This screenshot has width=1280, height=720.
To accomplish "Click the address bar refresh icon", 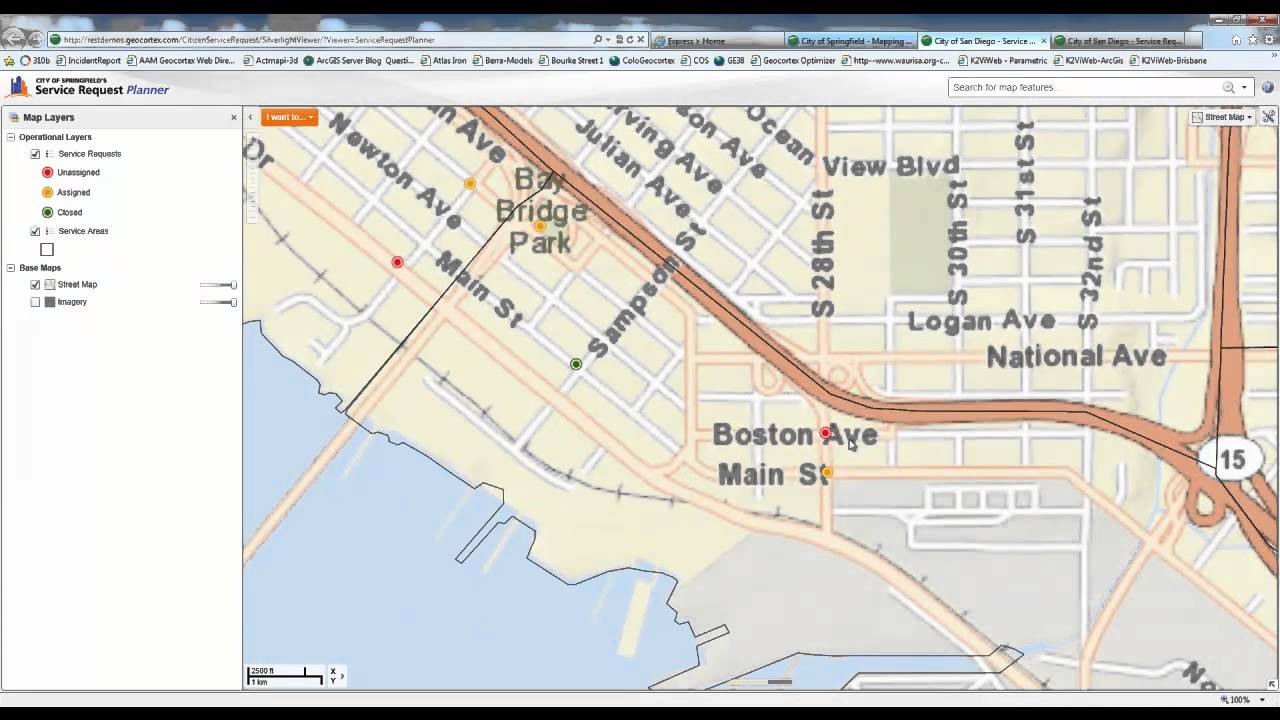I will 630,40.
